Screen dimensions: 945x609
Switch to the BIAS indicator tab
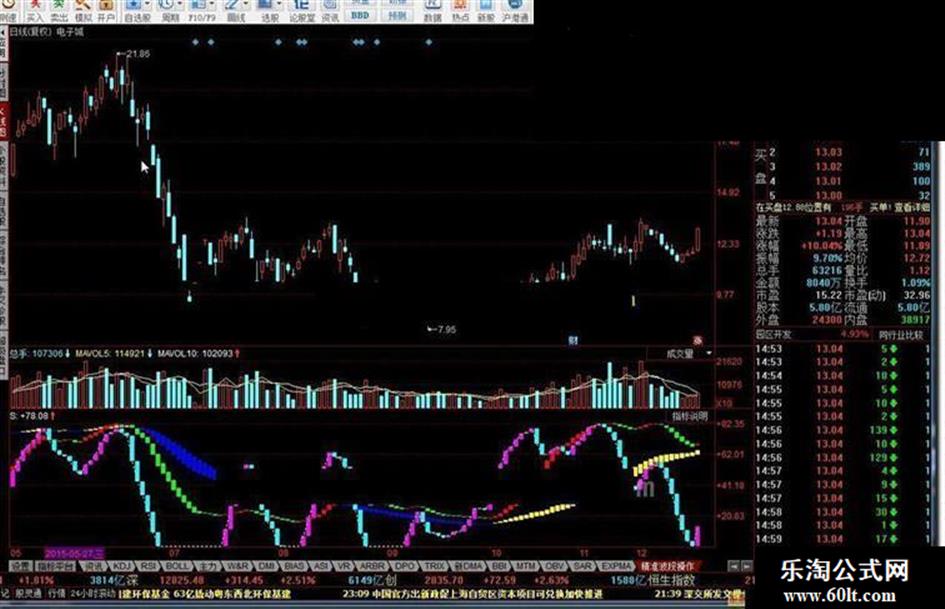coord(294,566)
